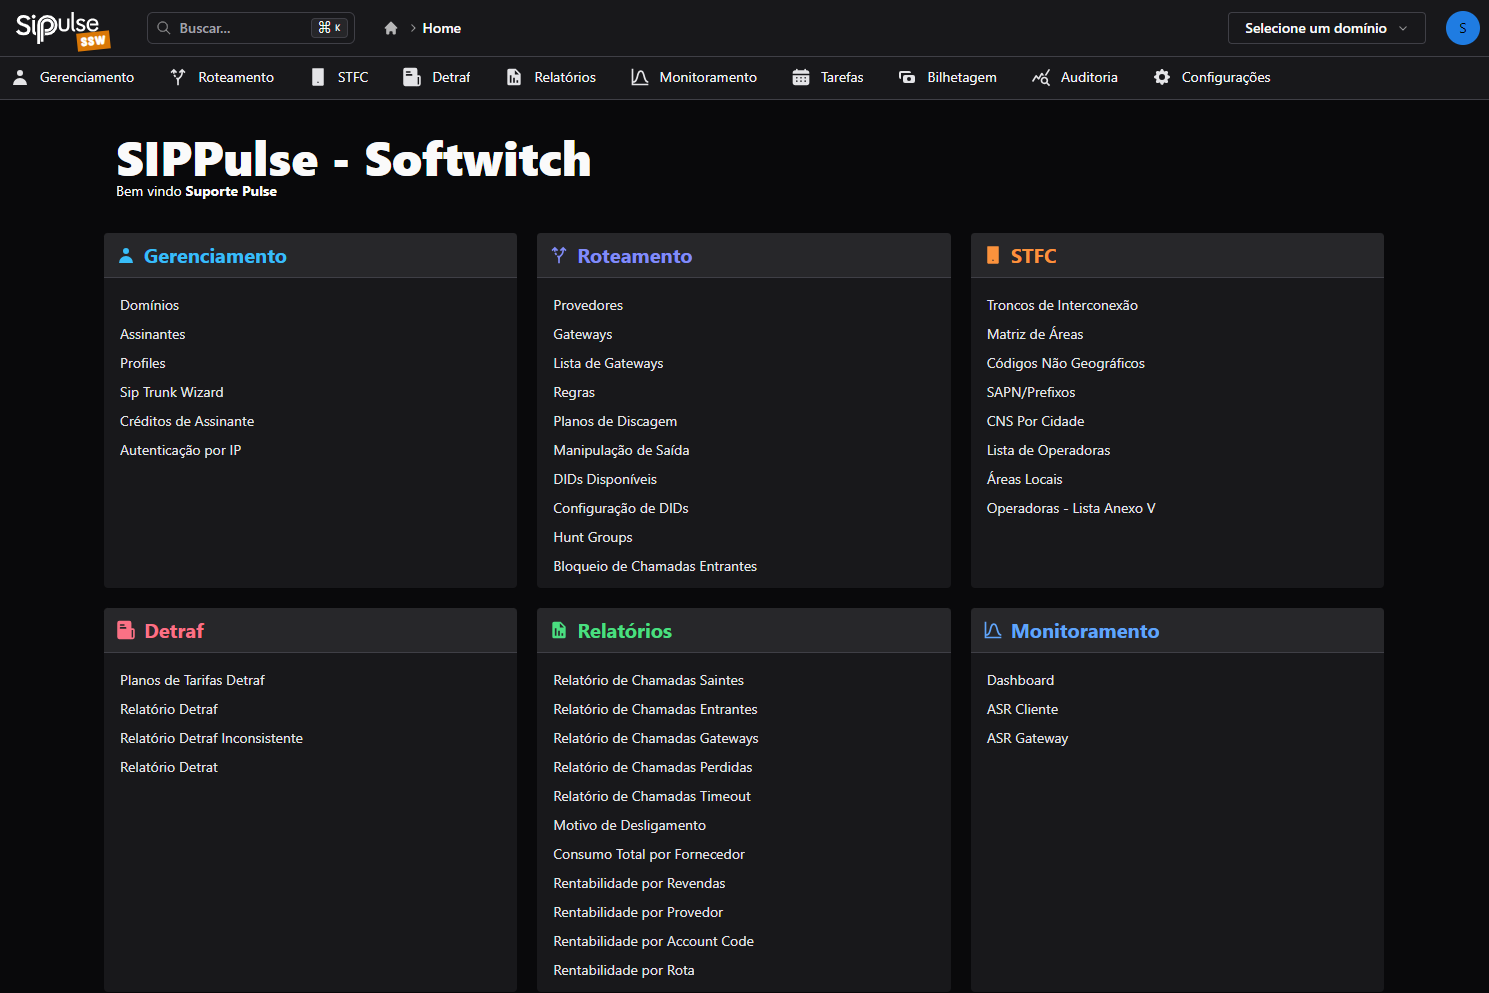The width and height of the screenshot is (1489, 993).
Task: Open Manipulação de Saída link
Action: 621,450
